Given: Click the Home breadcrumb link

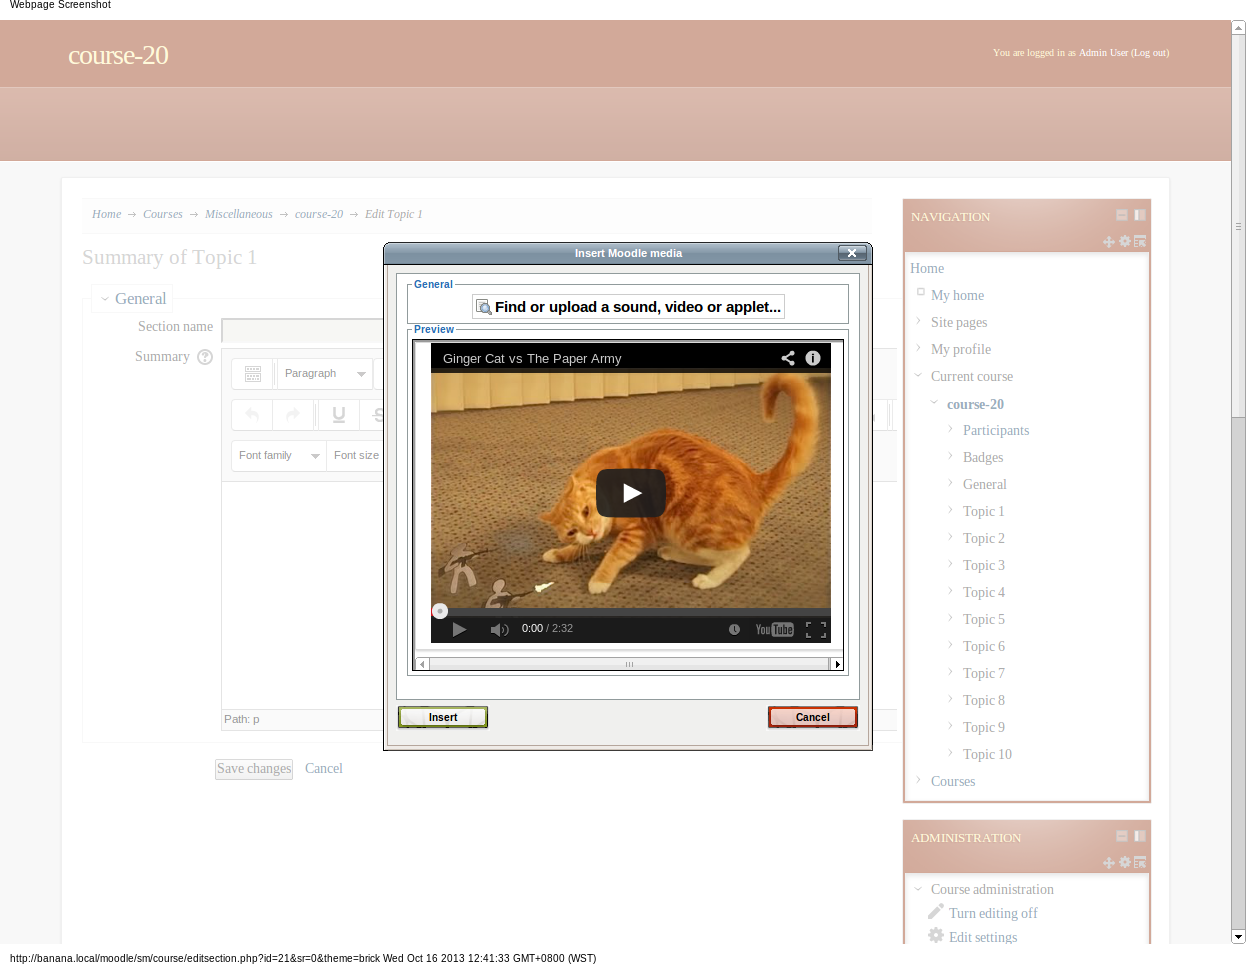Looking at the screenshot, I should click(x=106, y=214).
